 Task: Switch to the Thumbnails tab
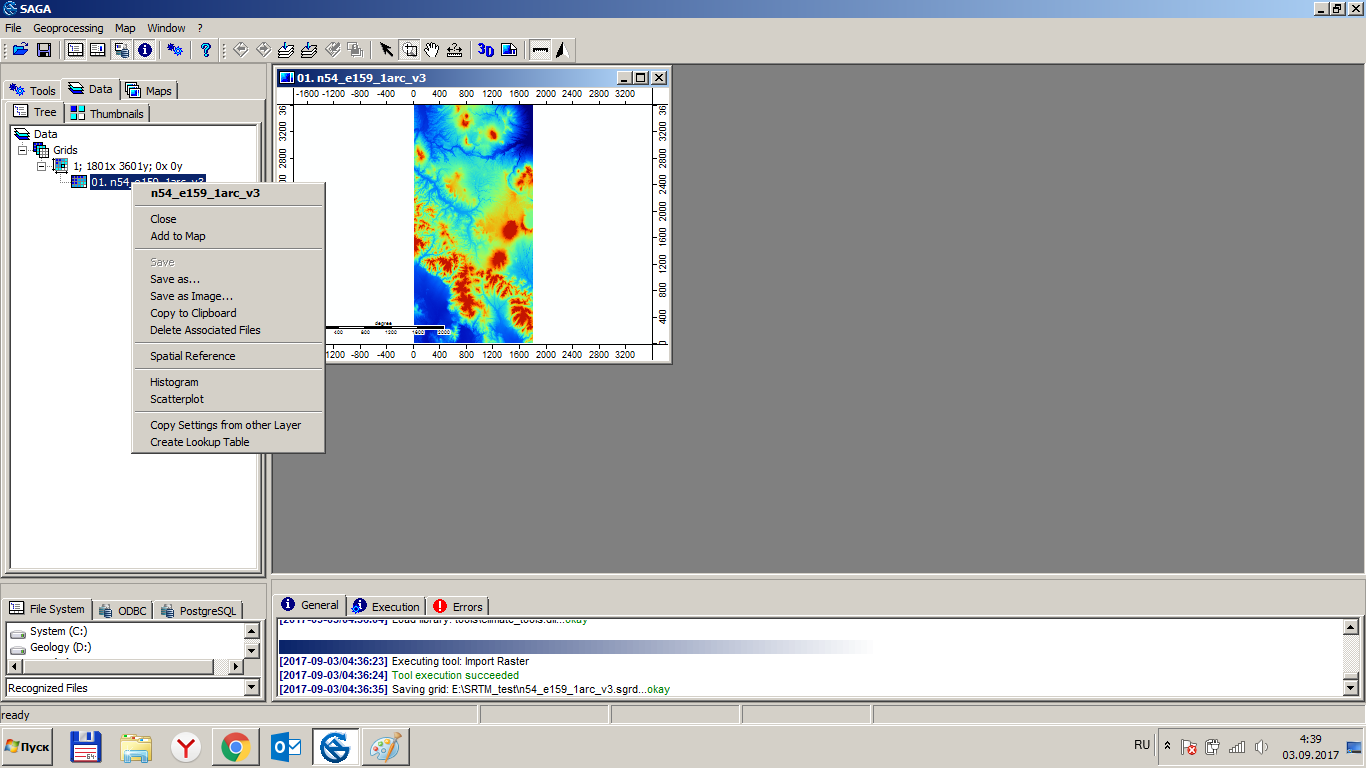(x=108, y=114)
